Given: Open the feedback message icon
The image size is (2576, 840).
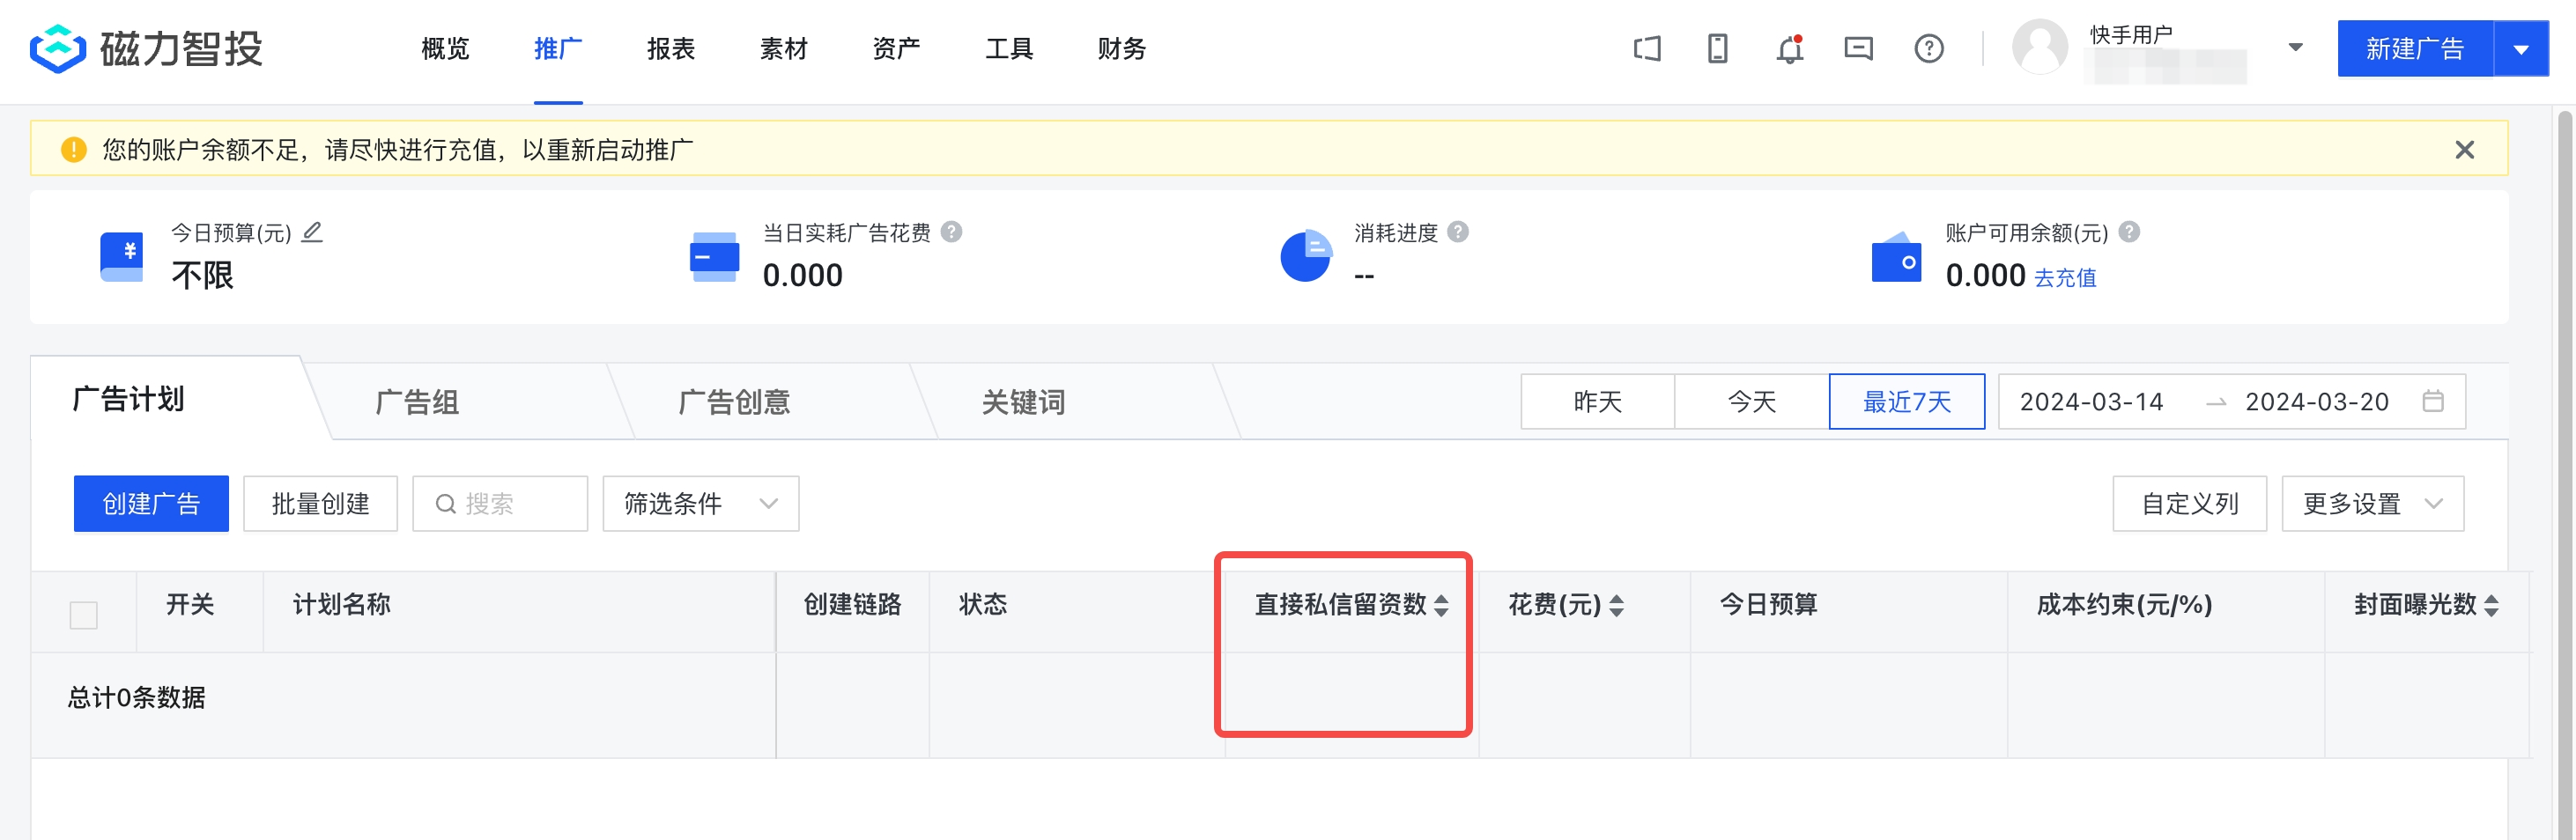Looking at the screenshot, I should (x=1858, y=48).
